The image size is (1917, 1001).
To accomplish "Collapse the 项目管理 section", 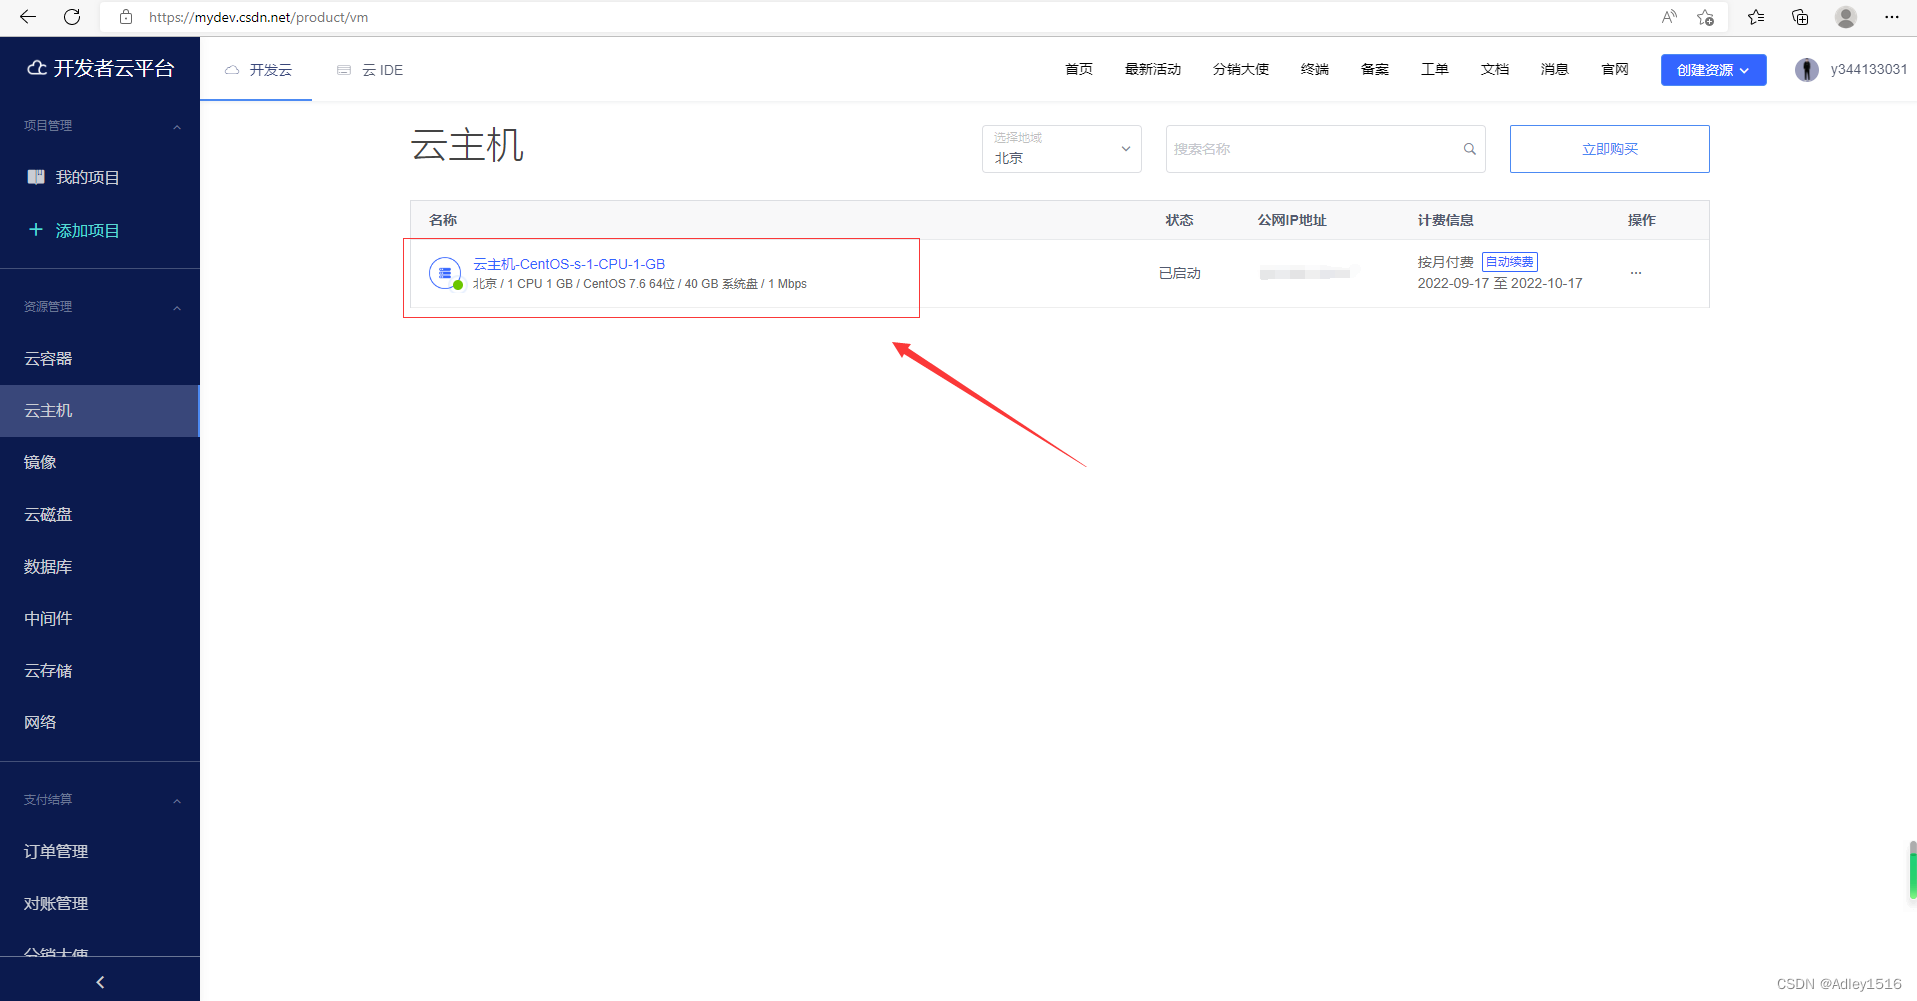I will [x=177, y=125].
